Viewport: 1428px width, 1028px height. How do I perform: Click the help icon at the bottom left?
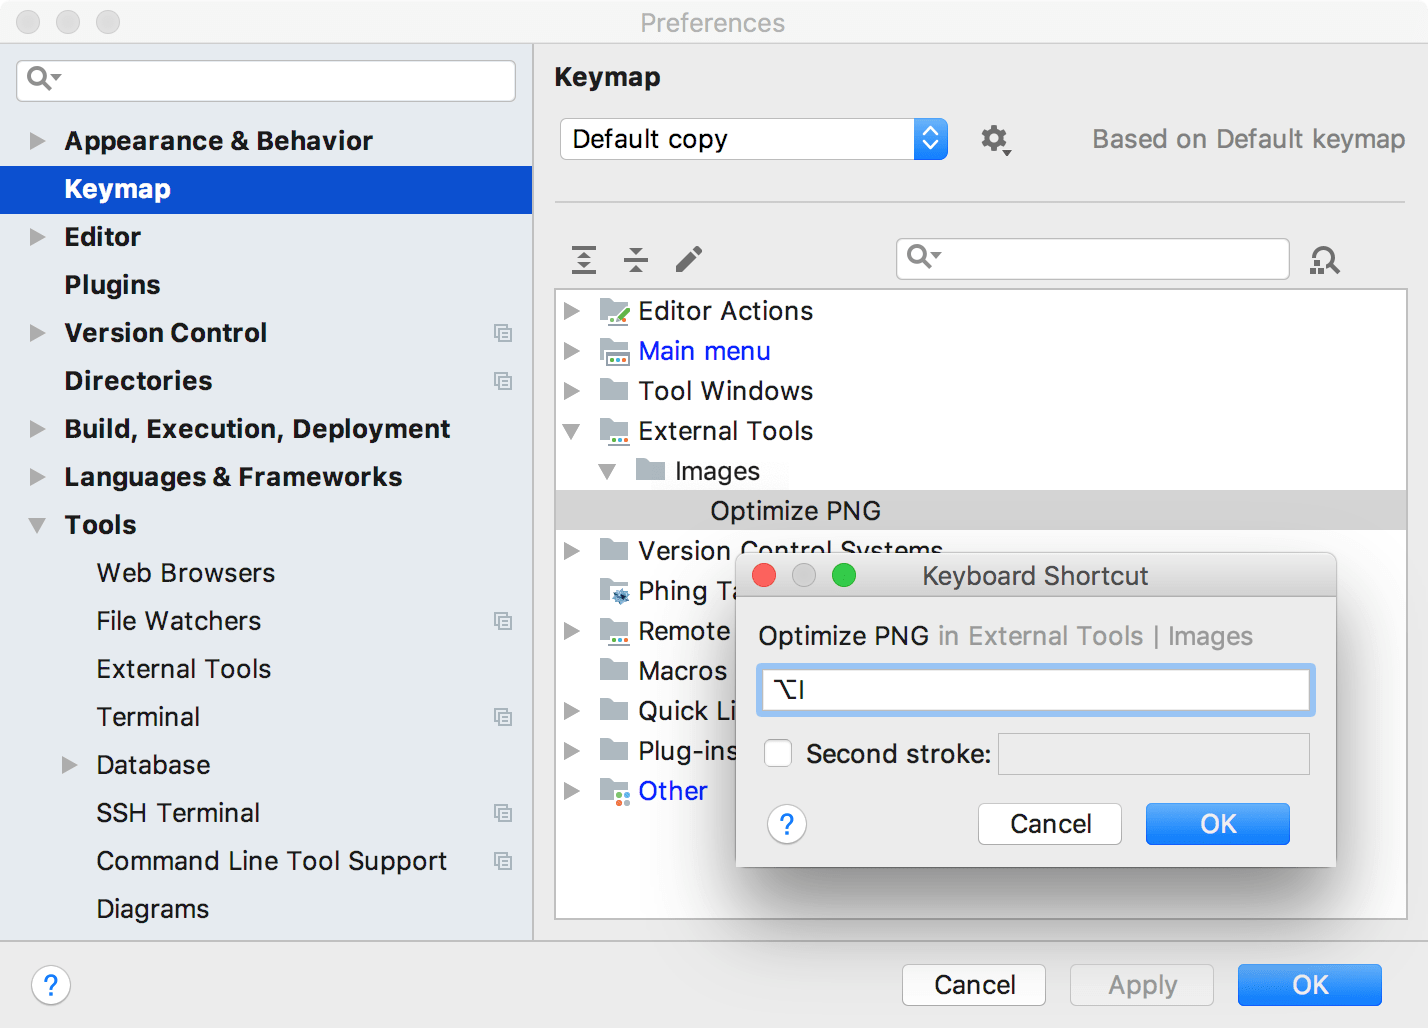click(x=50, y=985)
